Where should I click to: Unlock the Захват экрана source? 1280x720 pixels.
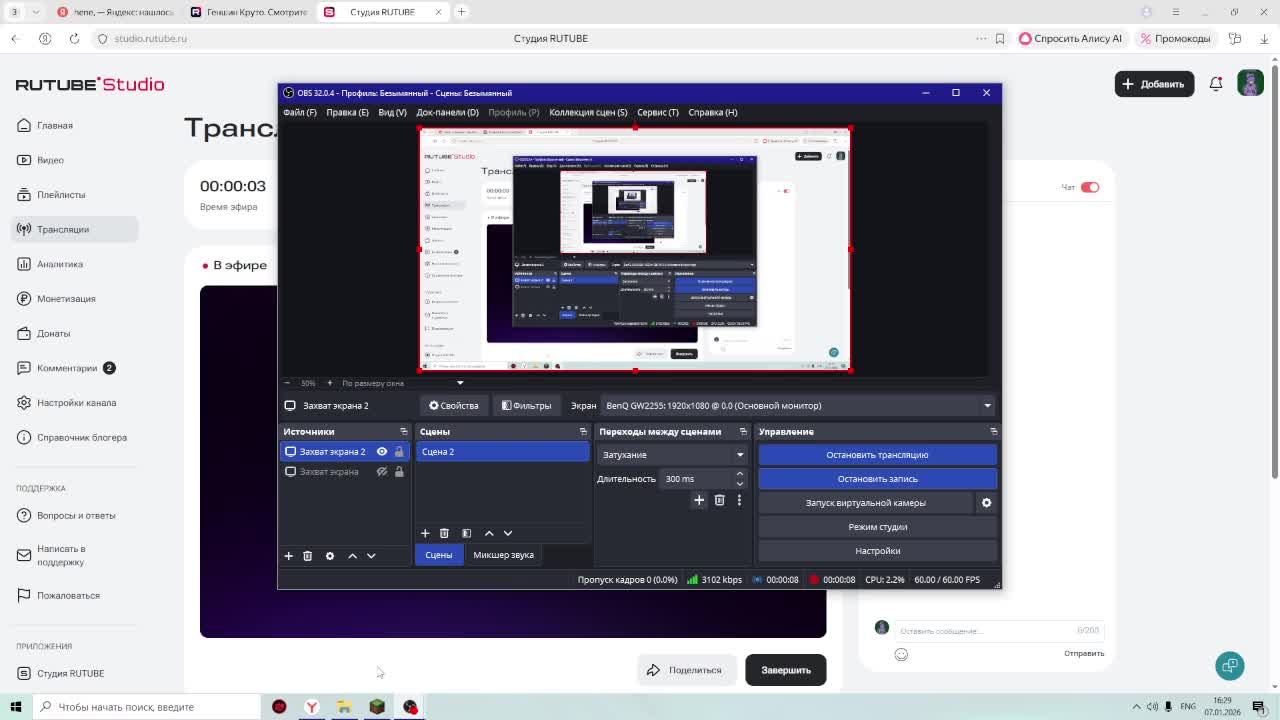tap(399, 472)
